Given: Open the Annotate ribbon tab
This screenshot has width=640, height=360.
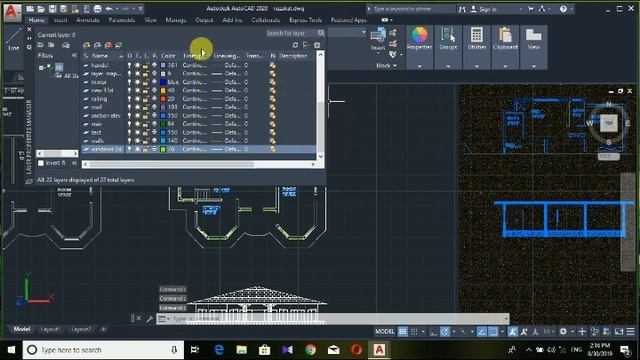Looking at the screenshot, I should click(88, 20).
